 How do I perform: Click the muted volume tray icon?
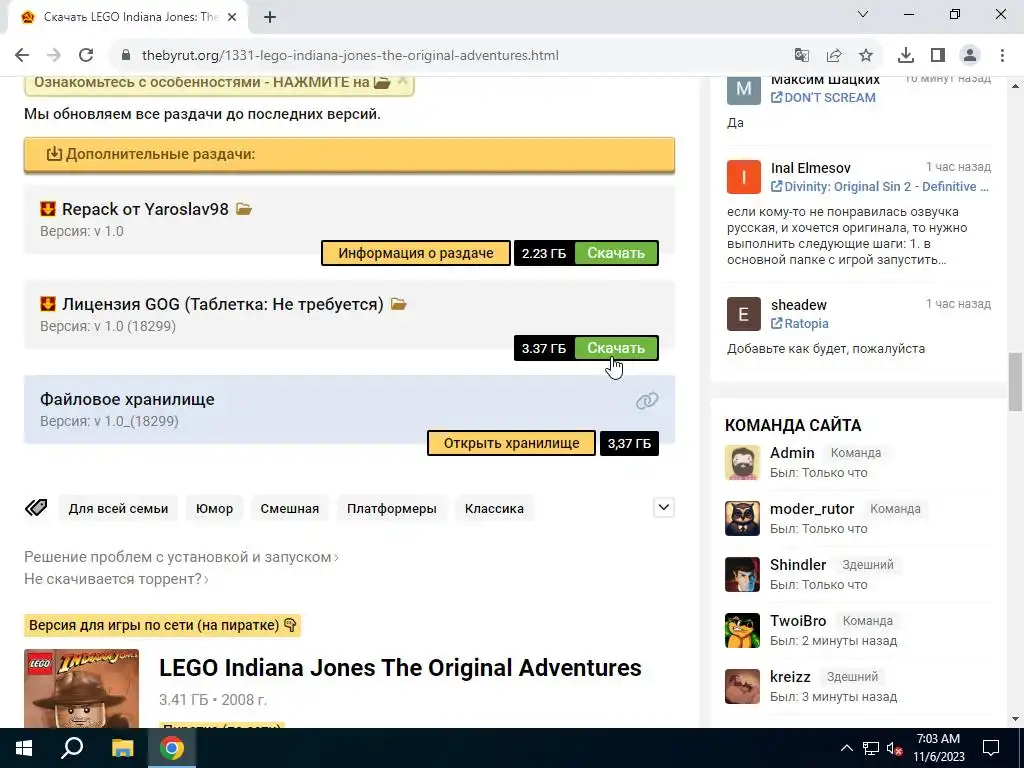pyautogui.click(x=895, y=748)
